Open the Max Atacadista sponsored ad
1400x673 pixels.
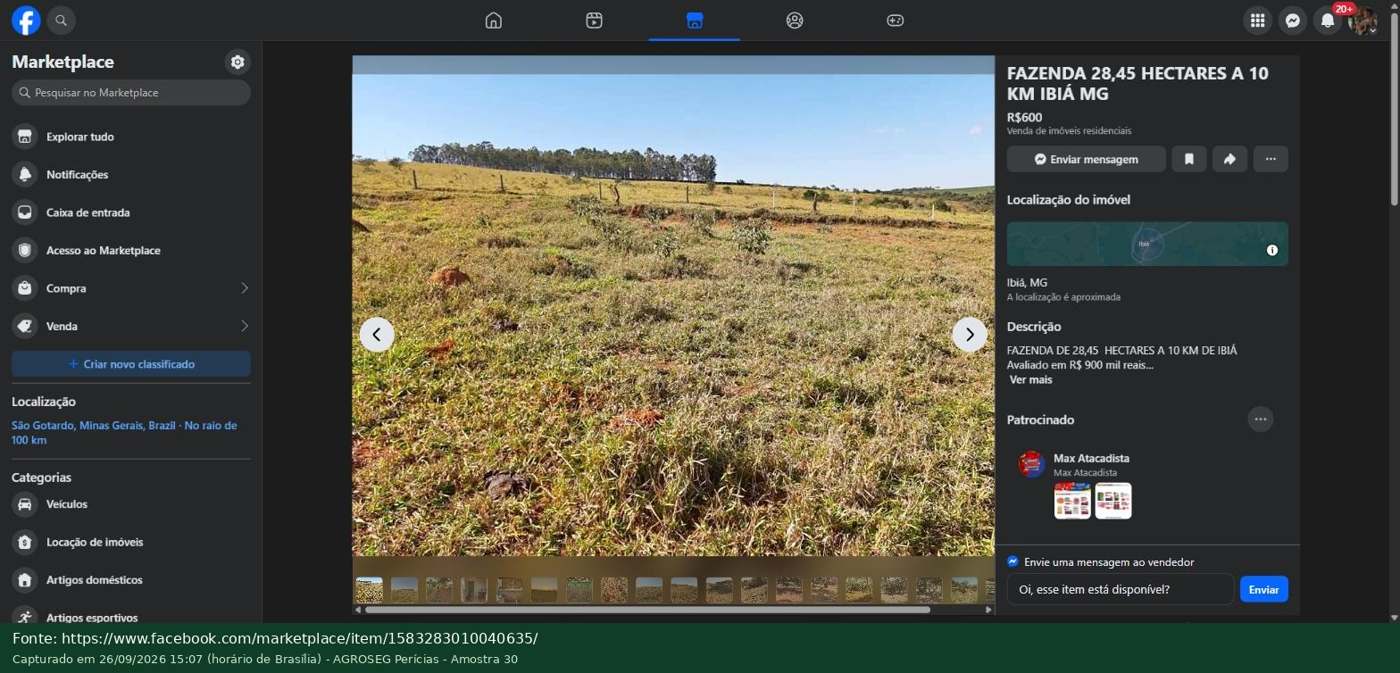[1147, 487]
